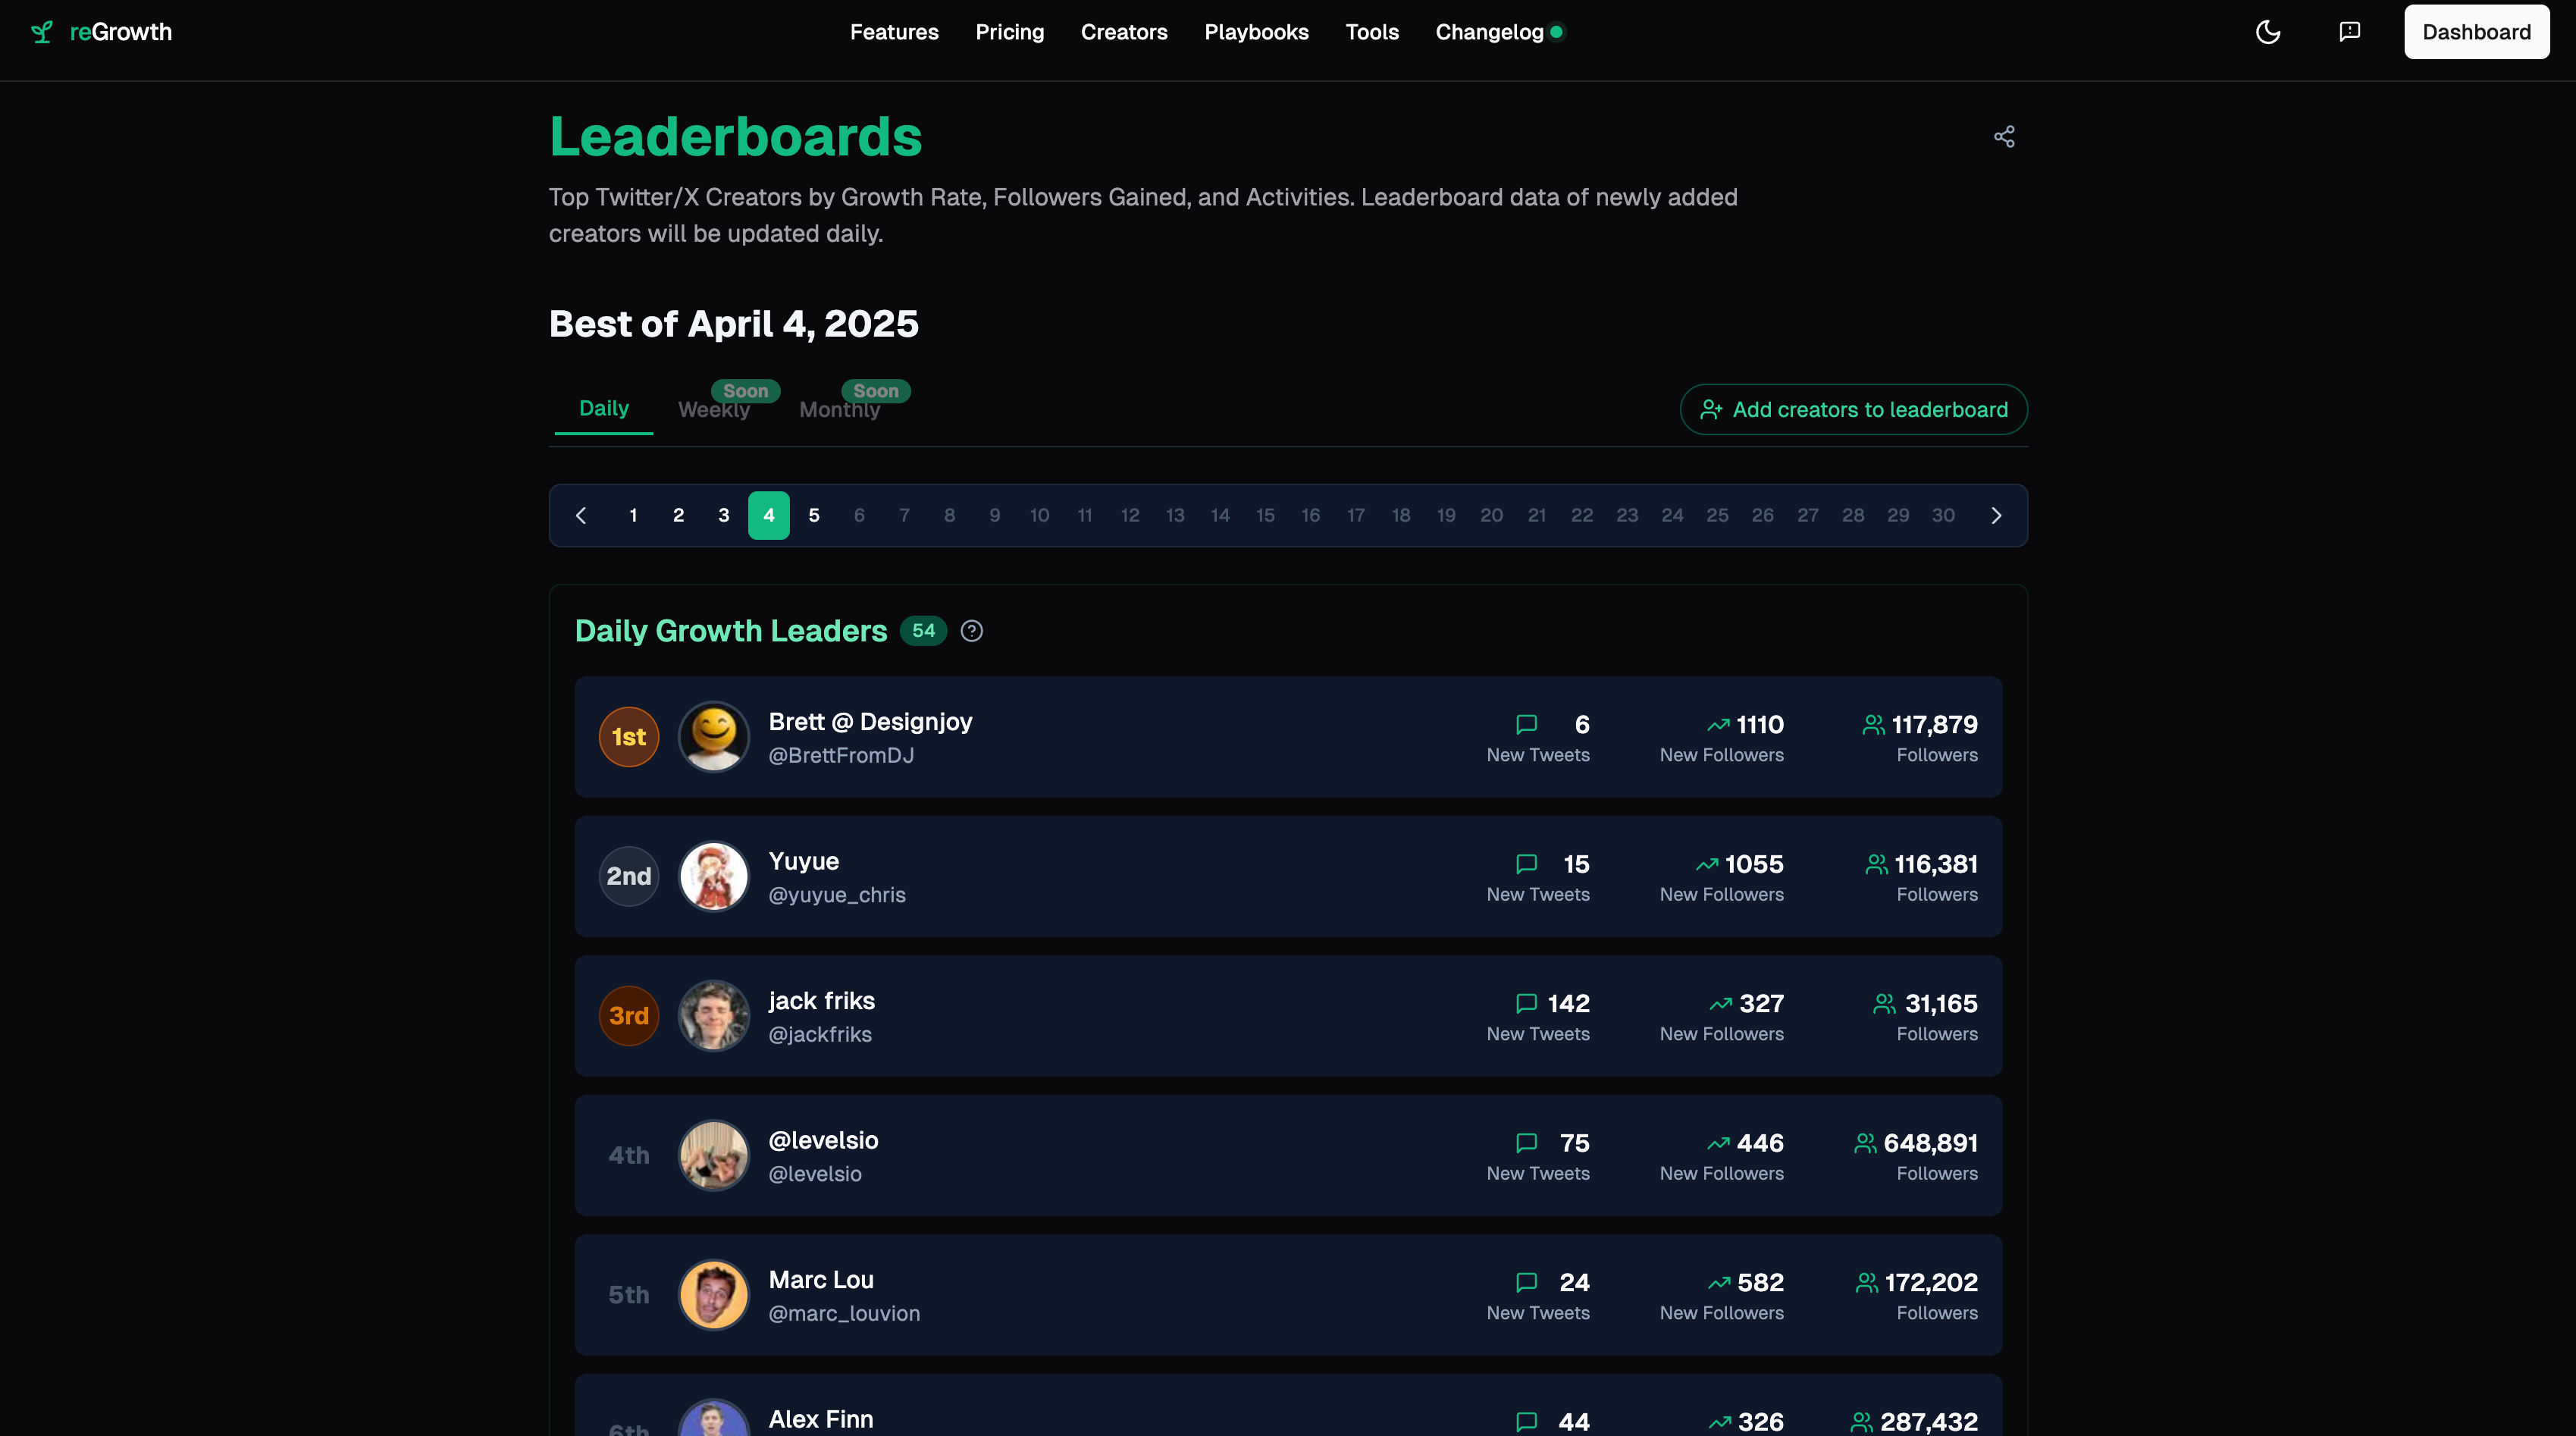Select day 5 in date pagination
Image resolution: width=2576 pixels, height=1436 pixels.
(x=813, y=516)
